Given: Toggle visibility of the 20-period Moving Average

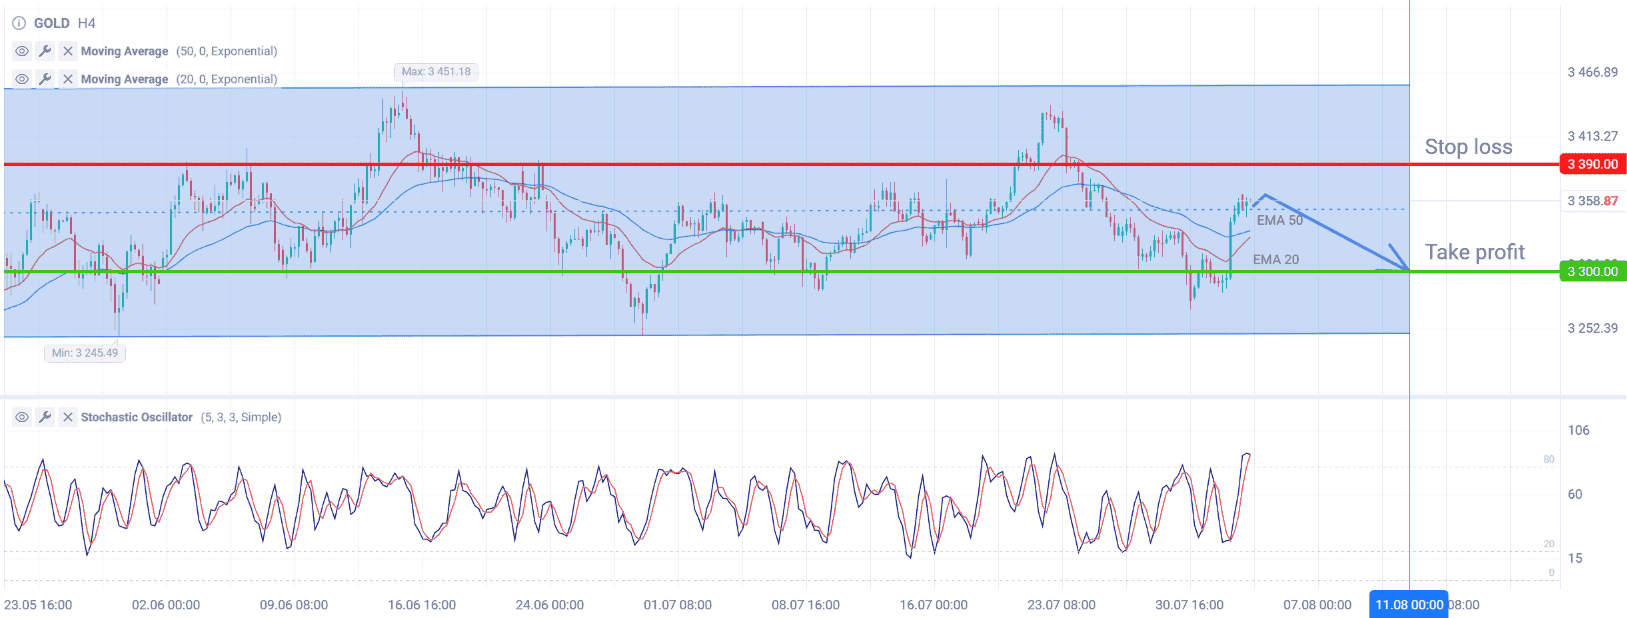Looking at the screenshot, I should click(x=22, y=79).
